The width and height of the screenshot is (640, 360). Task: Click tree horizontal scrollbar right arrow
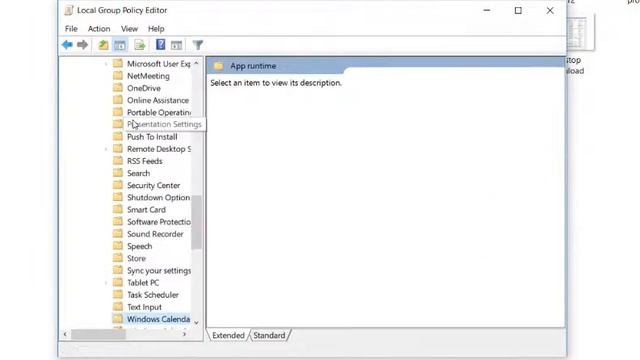184,334
